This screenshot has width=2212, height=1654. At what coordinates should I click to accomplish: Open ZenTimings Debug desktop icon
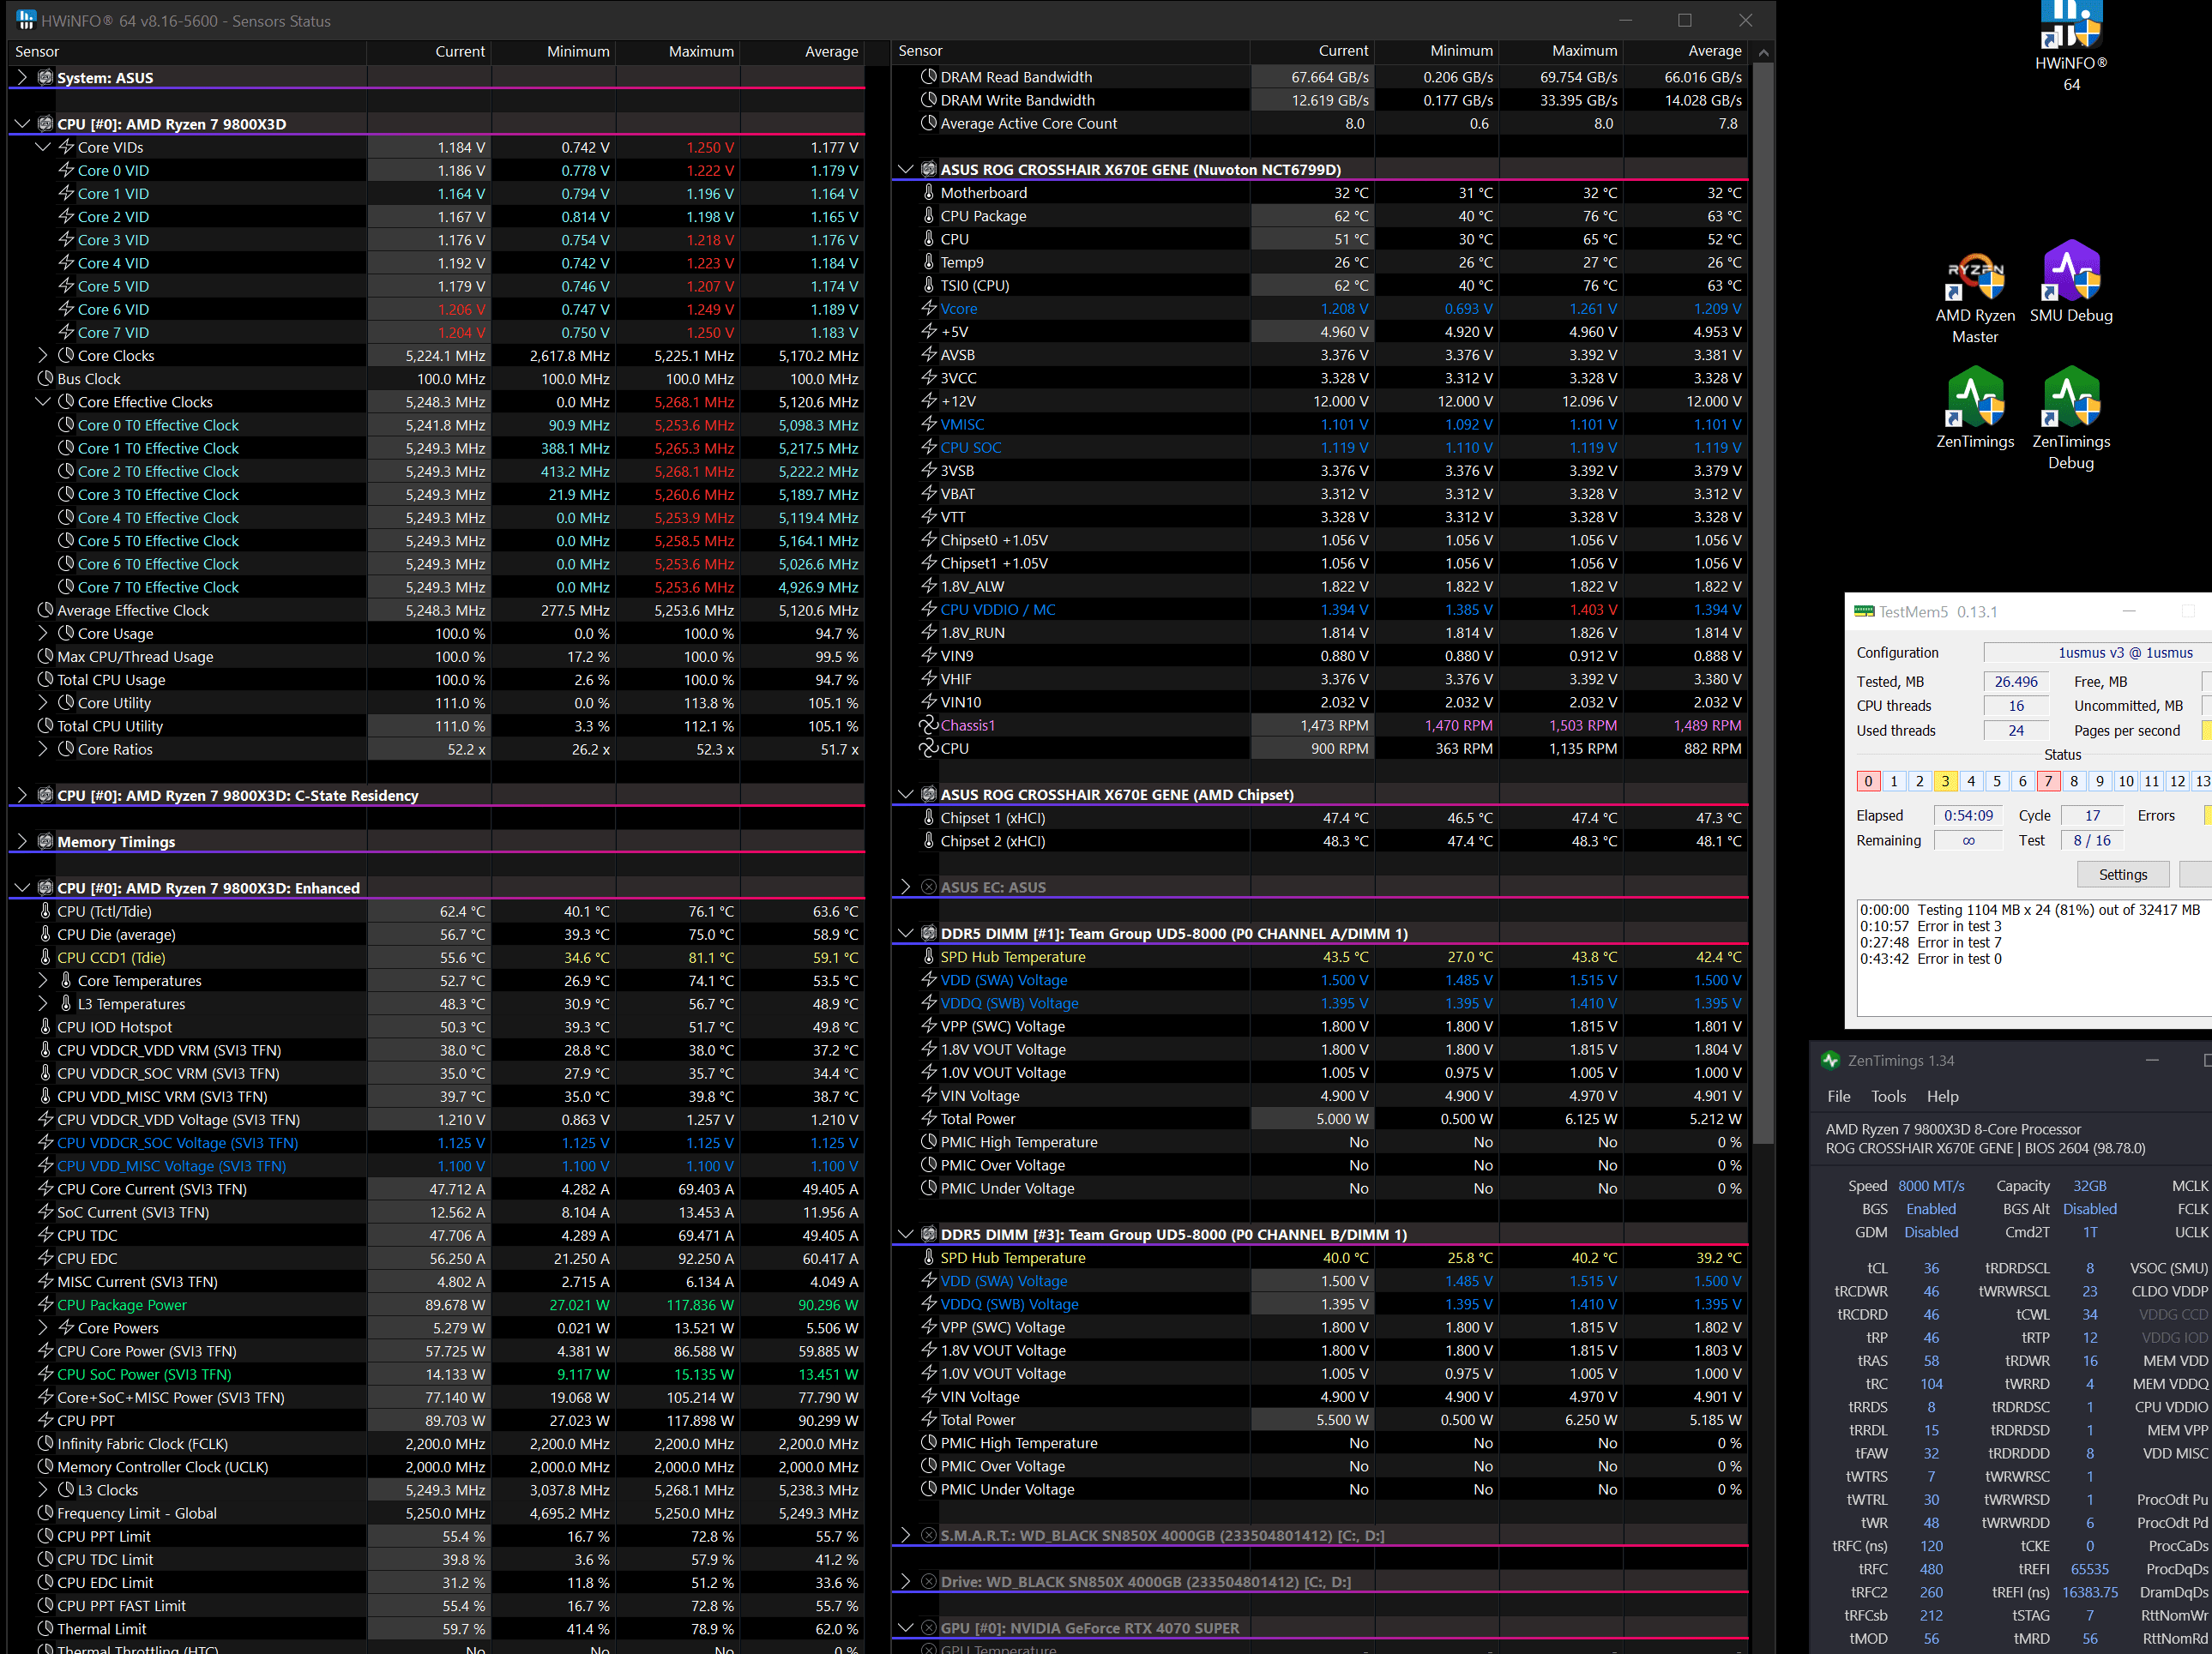click(2070, 398)
